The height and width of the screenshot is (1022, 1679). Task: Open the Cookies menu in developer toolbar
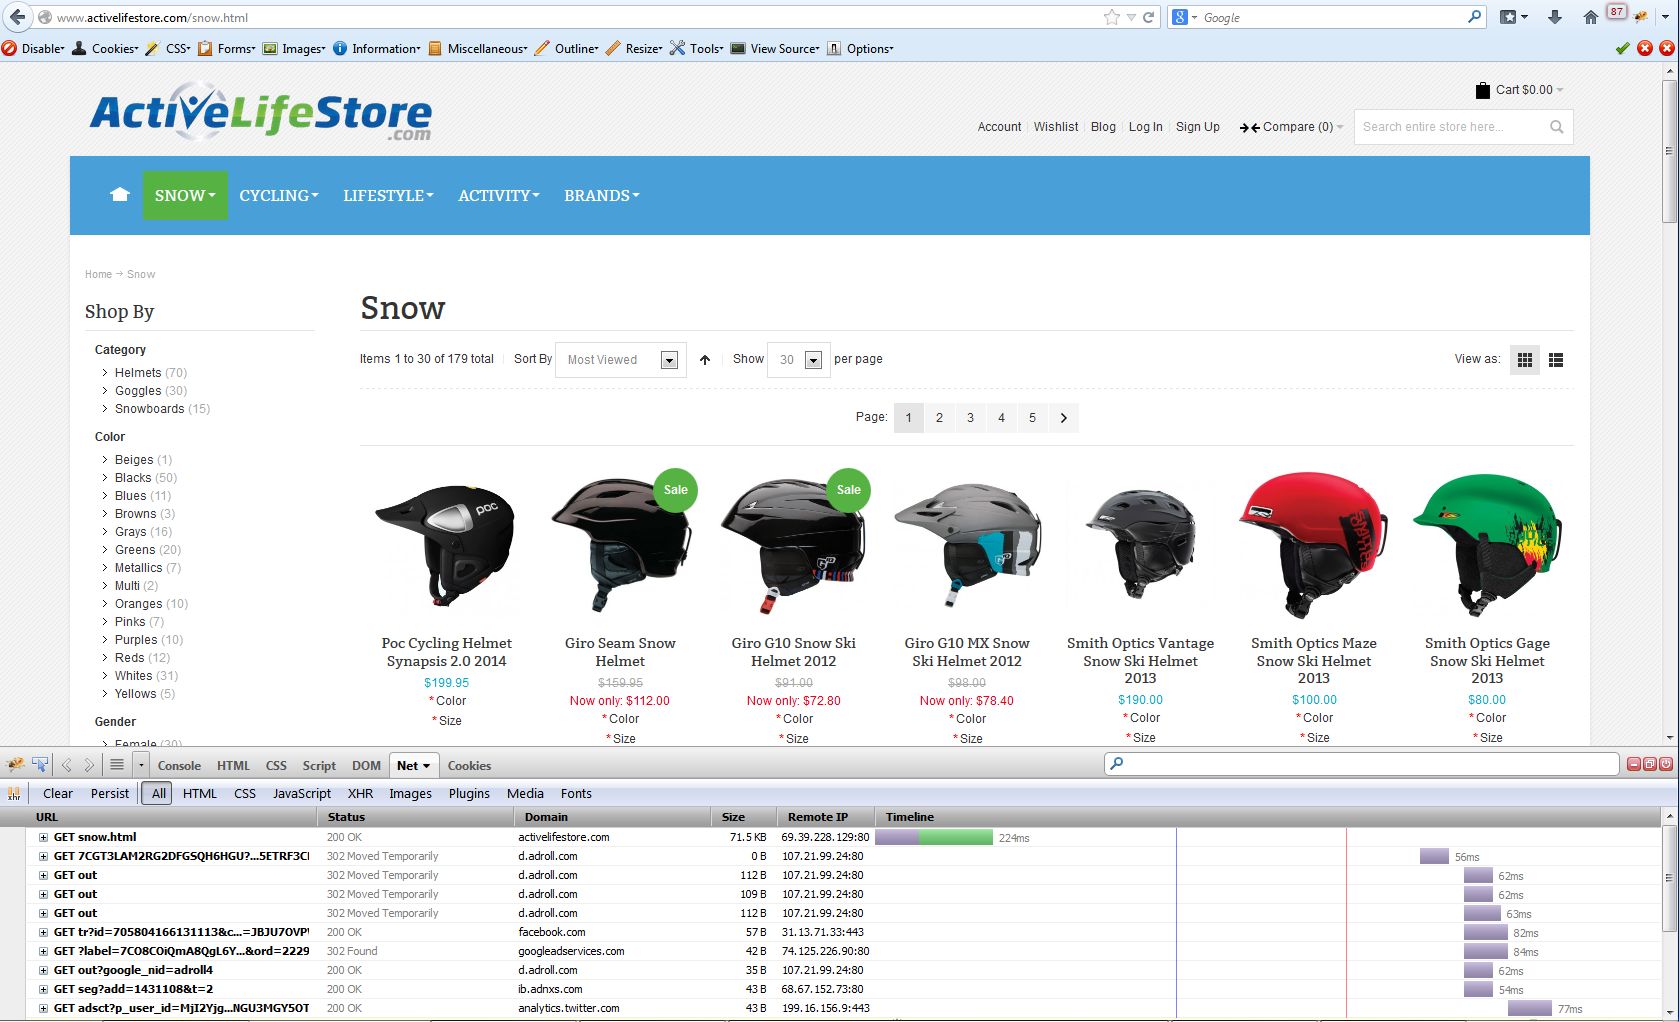106,48
